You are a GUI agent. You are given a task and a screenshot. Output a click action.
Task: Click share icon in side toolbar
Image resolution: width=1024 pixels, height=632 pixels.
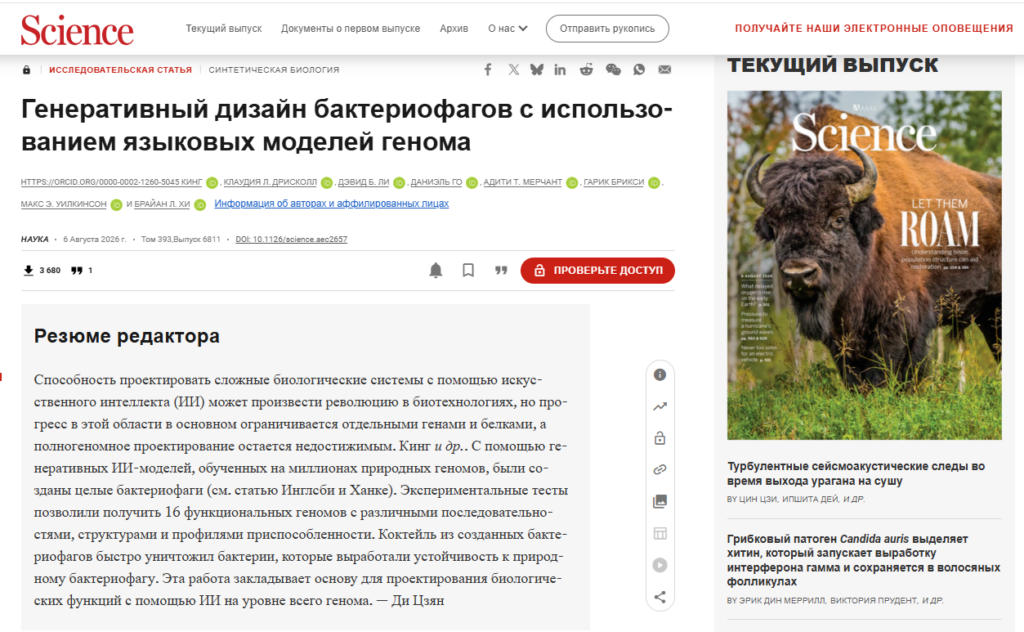660,597
